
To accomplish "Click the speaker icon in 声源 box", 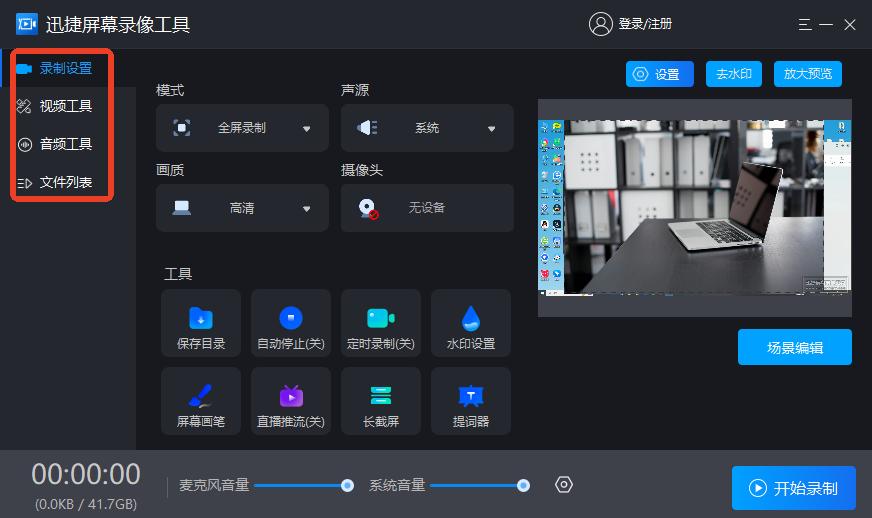I will click(367, 128).
